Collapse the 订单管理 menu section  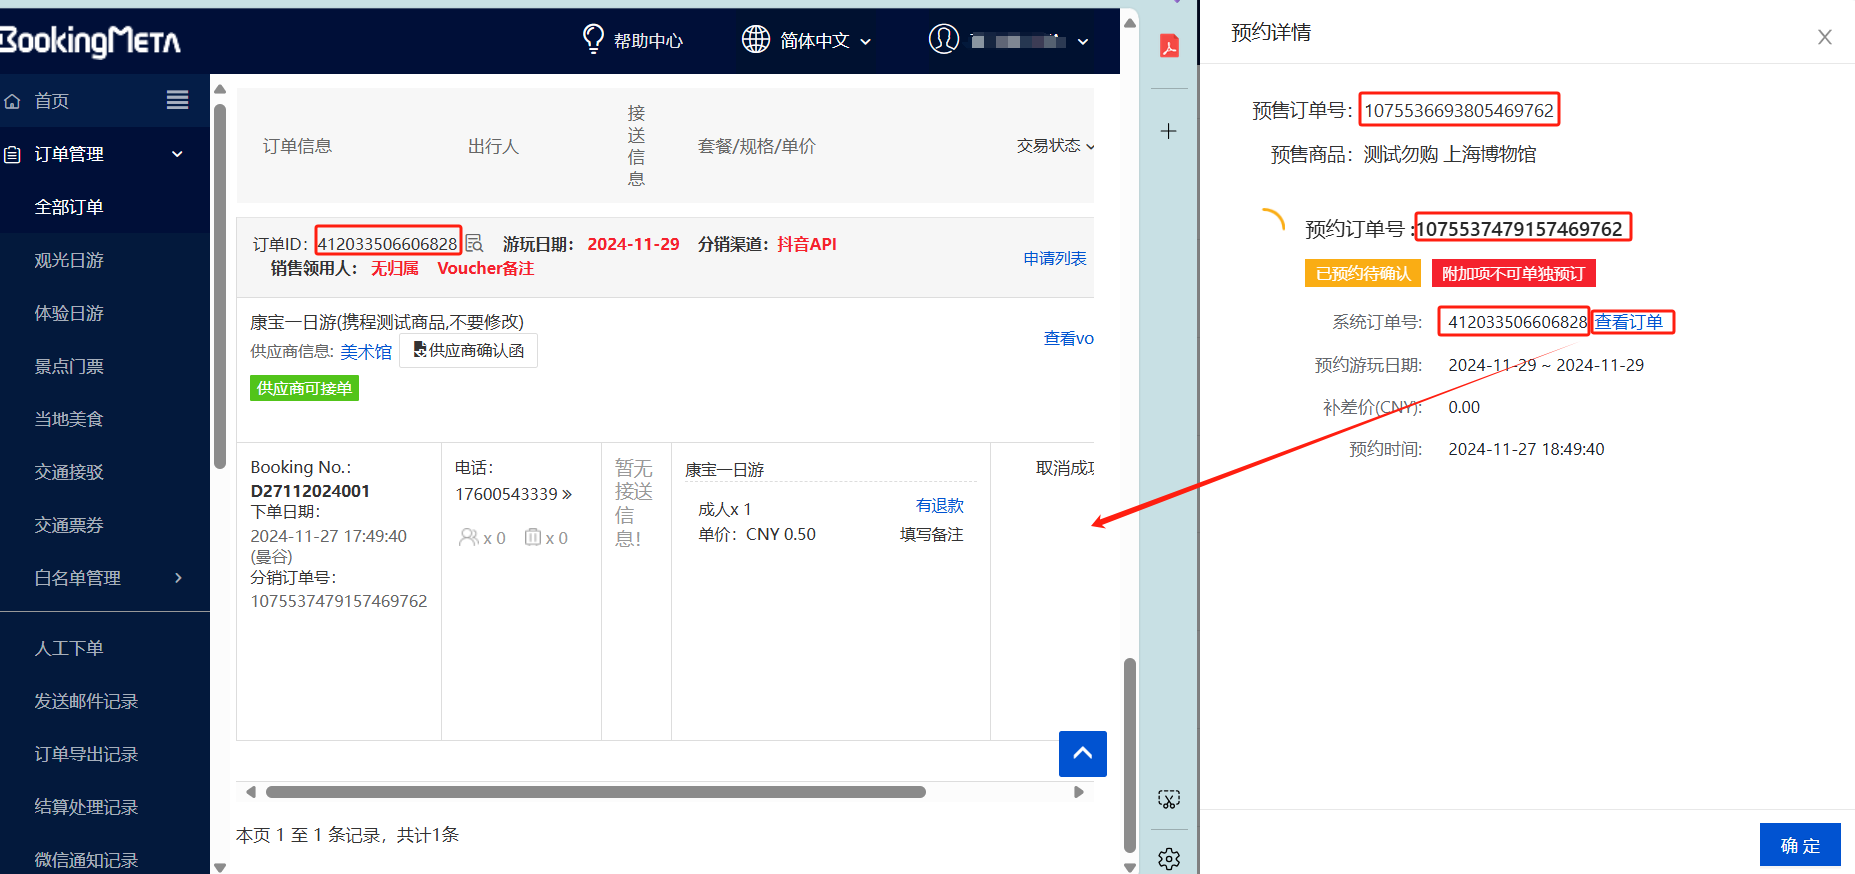tap(177, 154)
